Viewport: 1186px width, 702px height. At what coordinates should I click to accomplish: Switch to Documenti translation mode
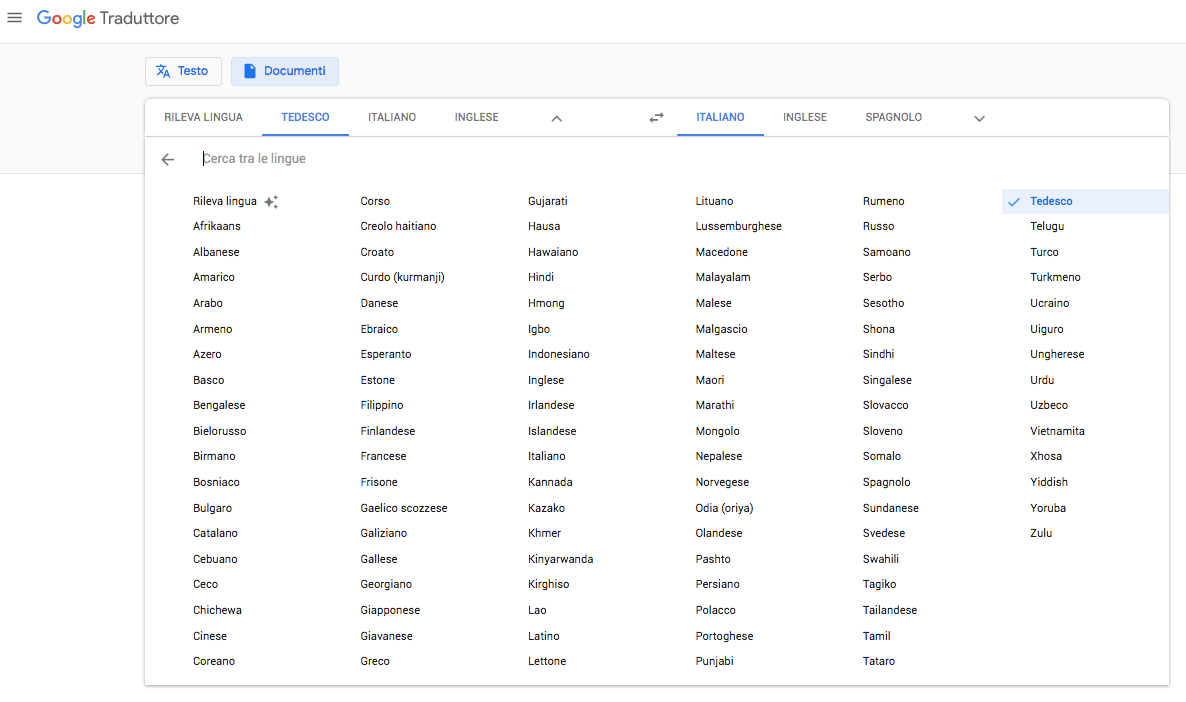(284, 71)
